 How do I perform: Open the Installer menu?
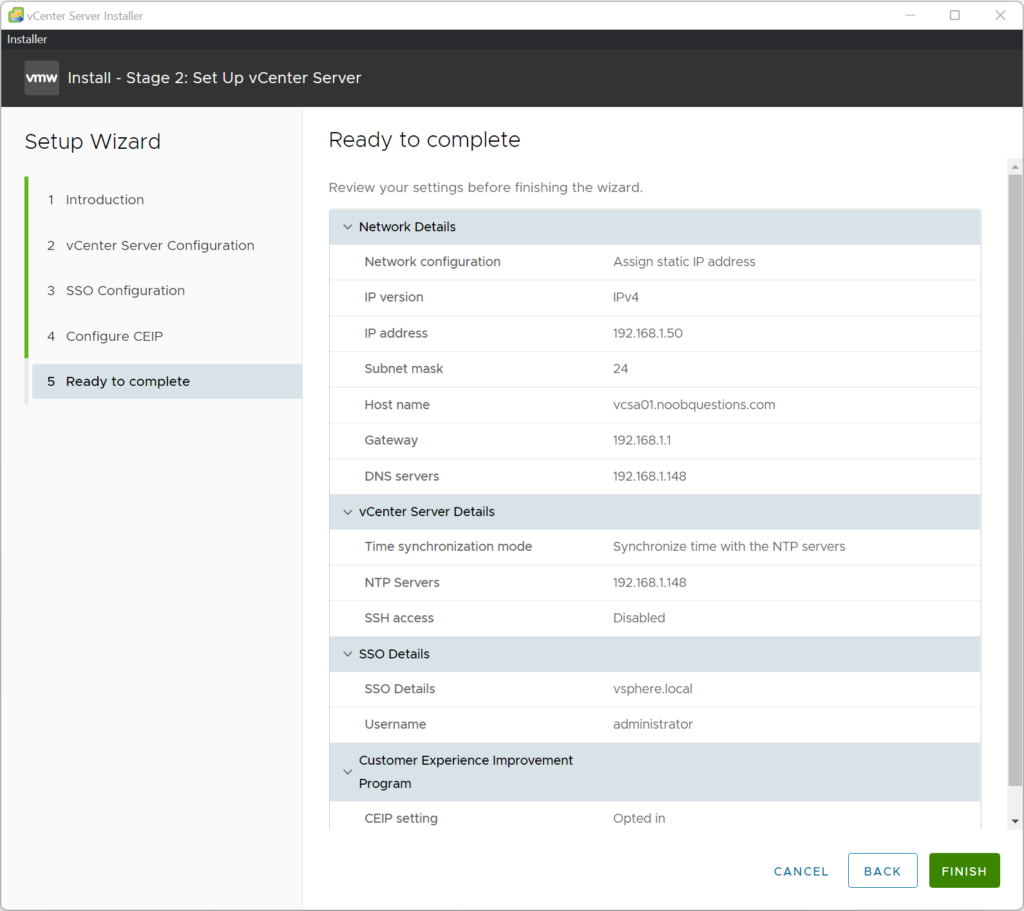point(27,39)
